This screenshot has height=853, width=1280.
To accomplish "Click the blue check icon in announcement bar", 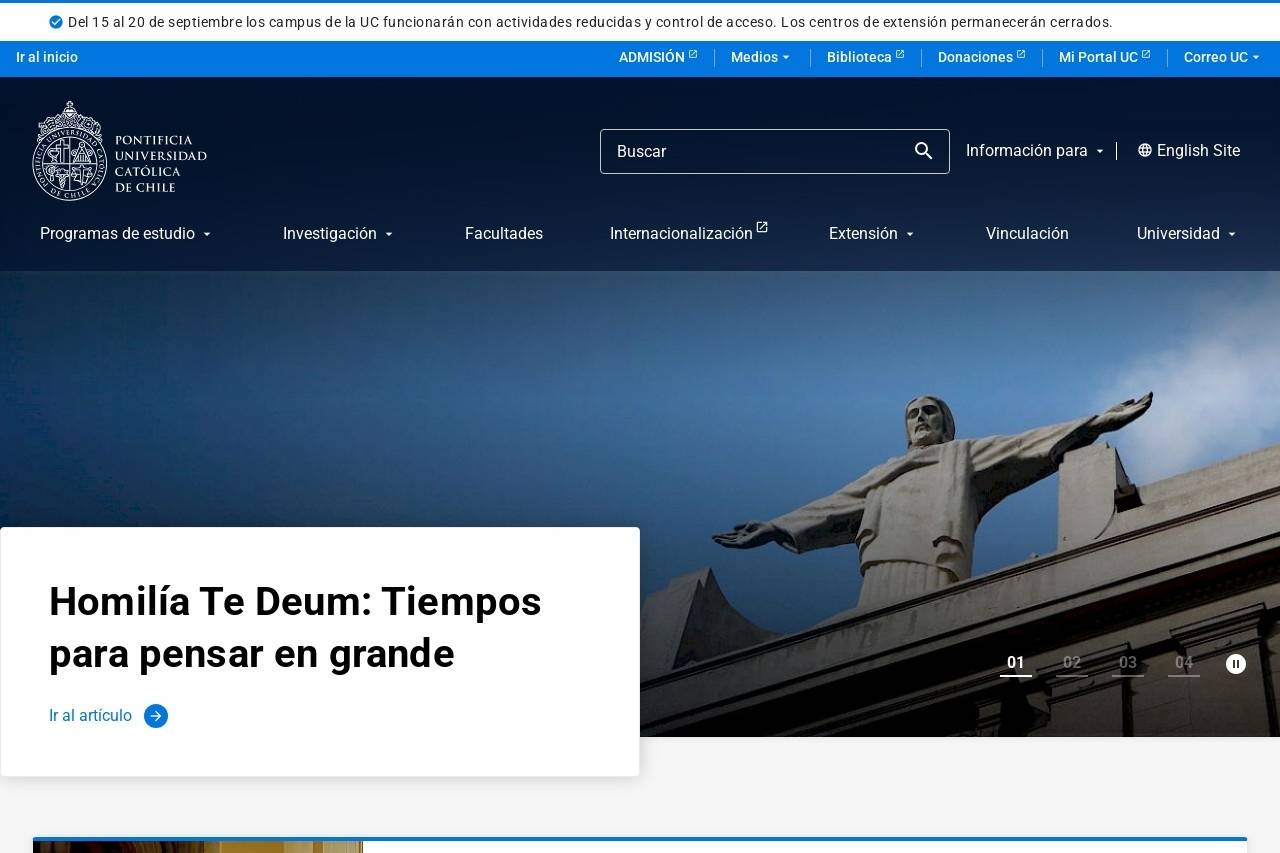I will pyautogui.click(x=56, y=22).
